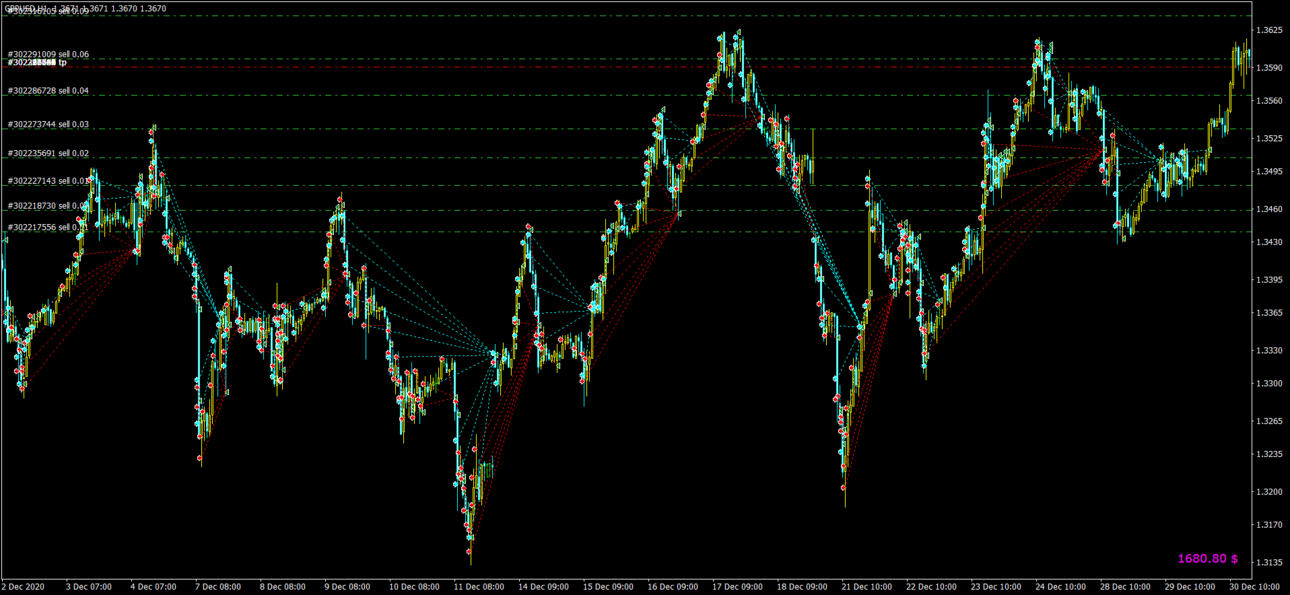Screen dimensions: 1290x595
Task: Click the 24 Dec 10:00 time label
Action: [1062, 587]
